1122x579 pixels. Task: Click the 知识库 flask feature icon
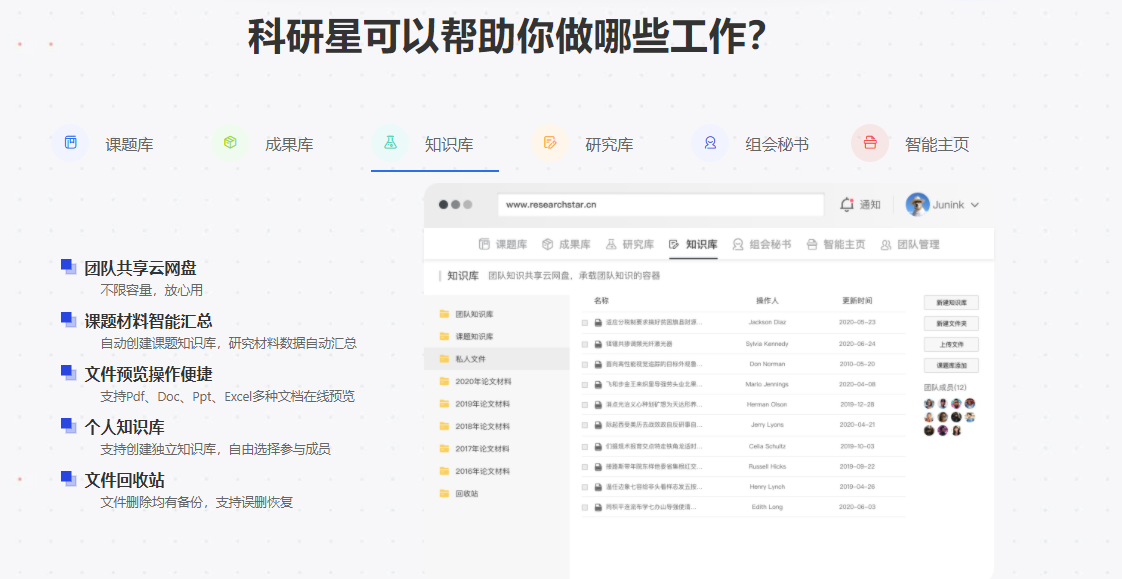pyautogui.click(x=390, y=143)
